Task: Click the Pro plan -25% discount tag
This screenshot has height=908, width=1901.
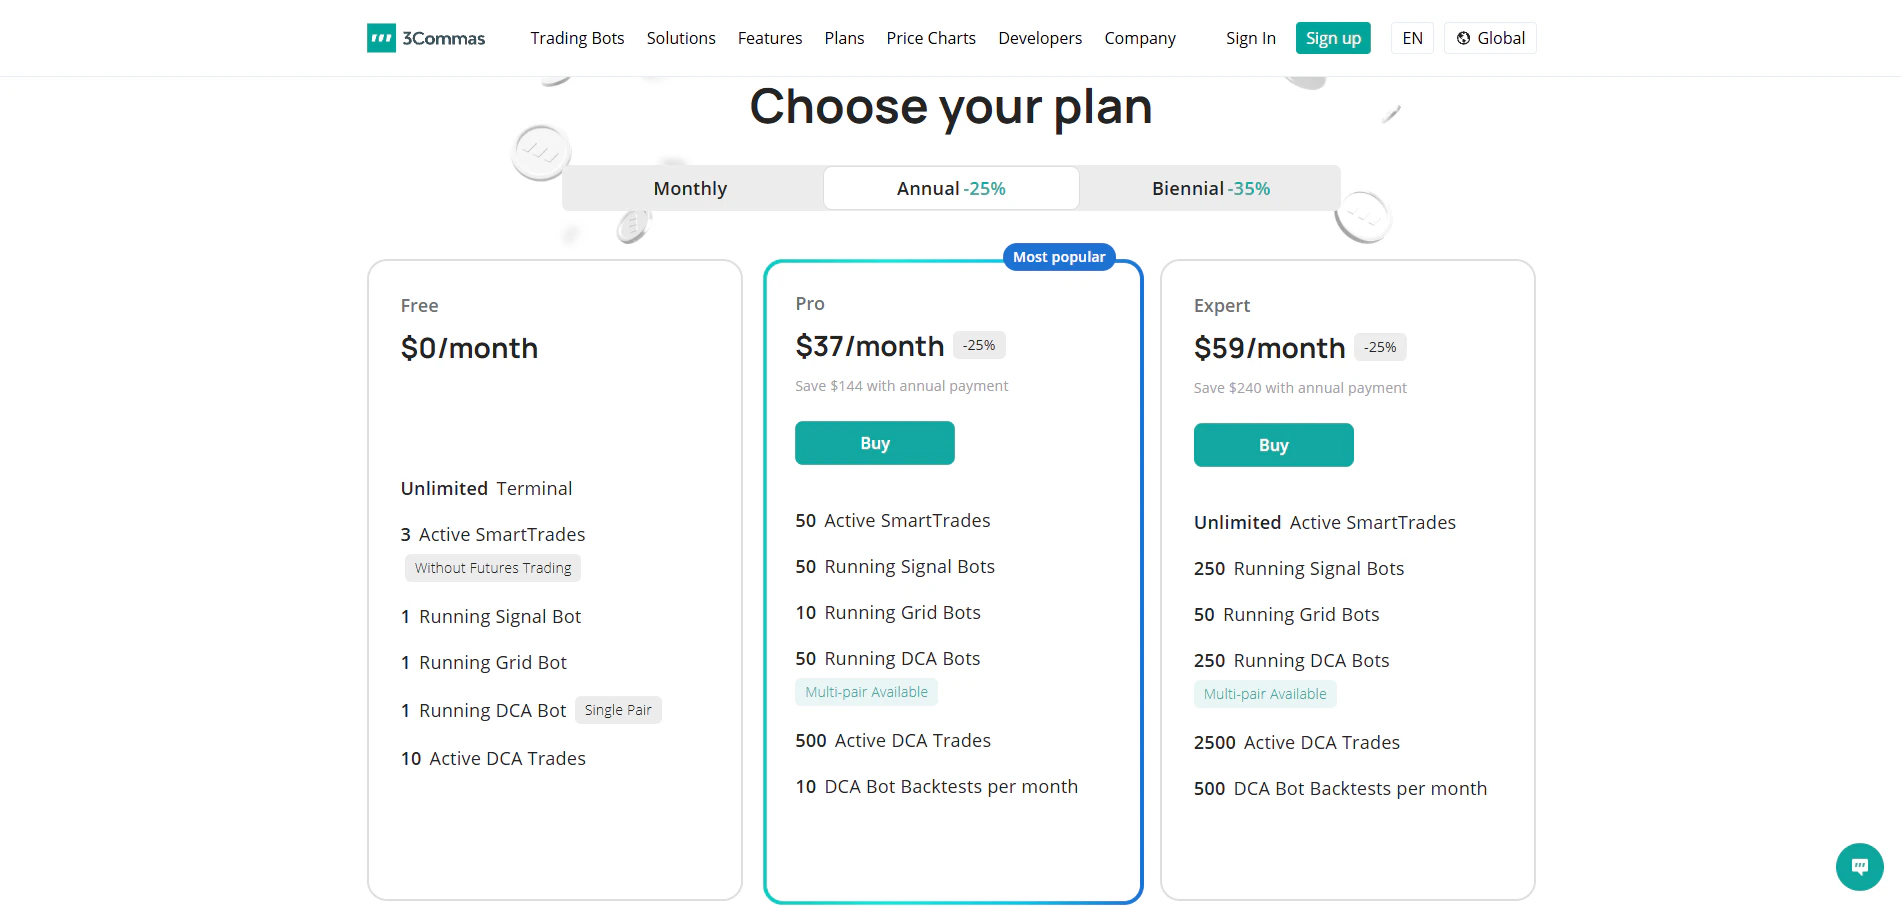Action: coord(979,345)
